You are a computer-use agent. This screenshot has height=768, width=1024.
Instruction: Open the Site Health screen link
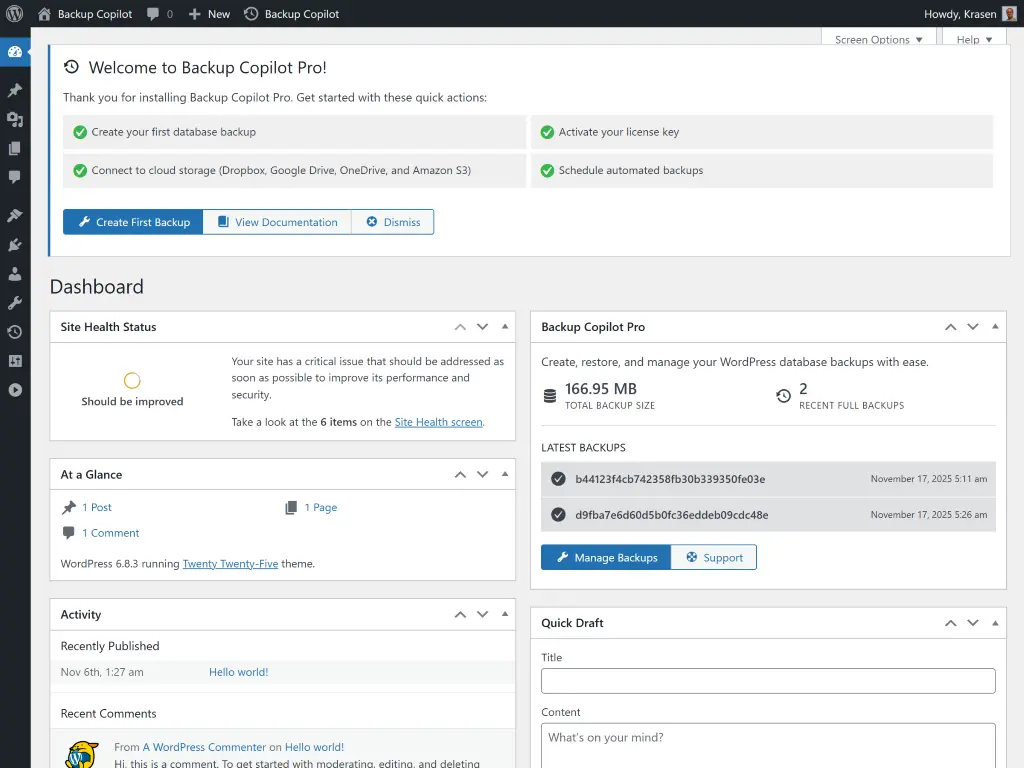tap(438, 421)
